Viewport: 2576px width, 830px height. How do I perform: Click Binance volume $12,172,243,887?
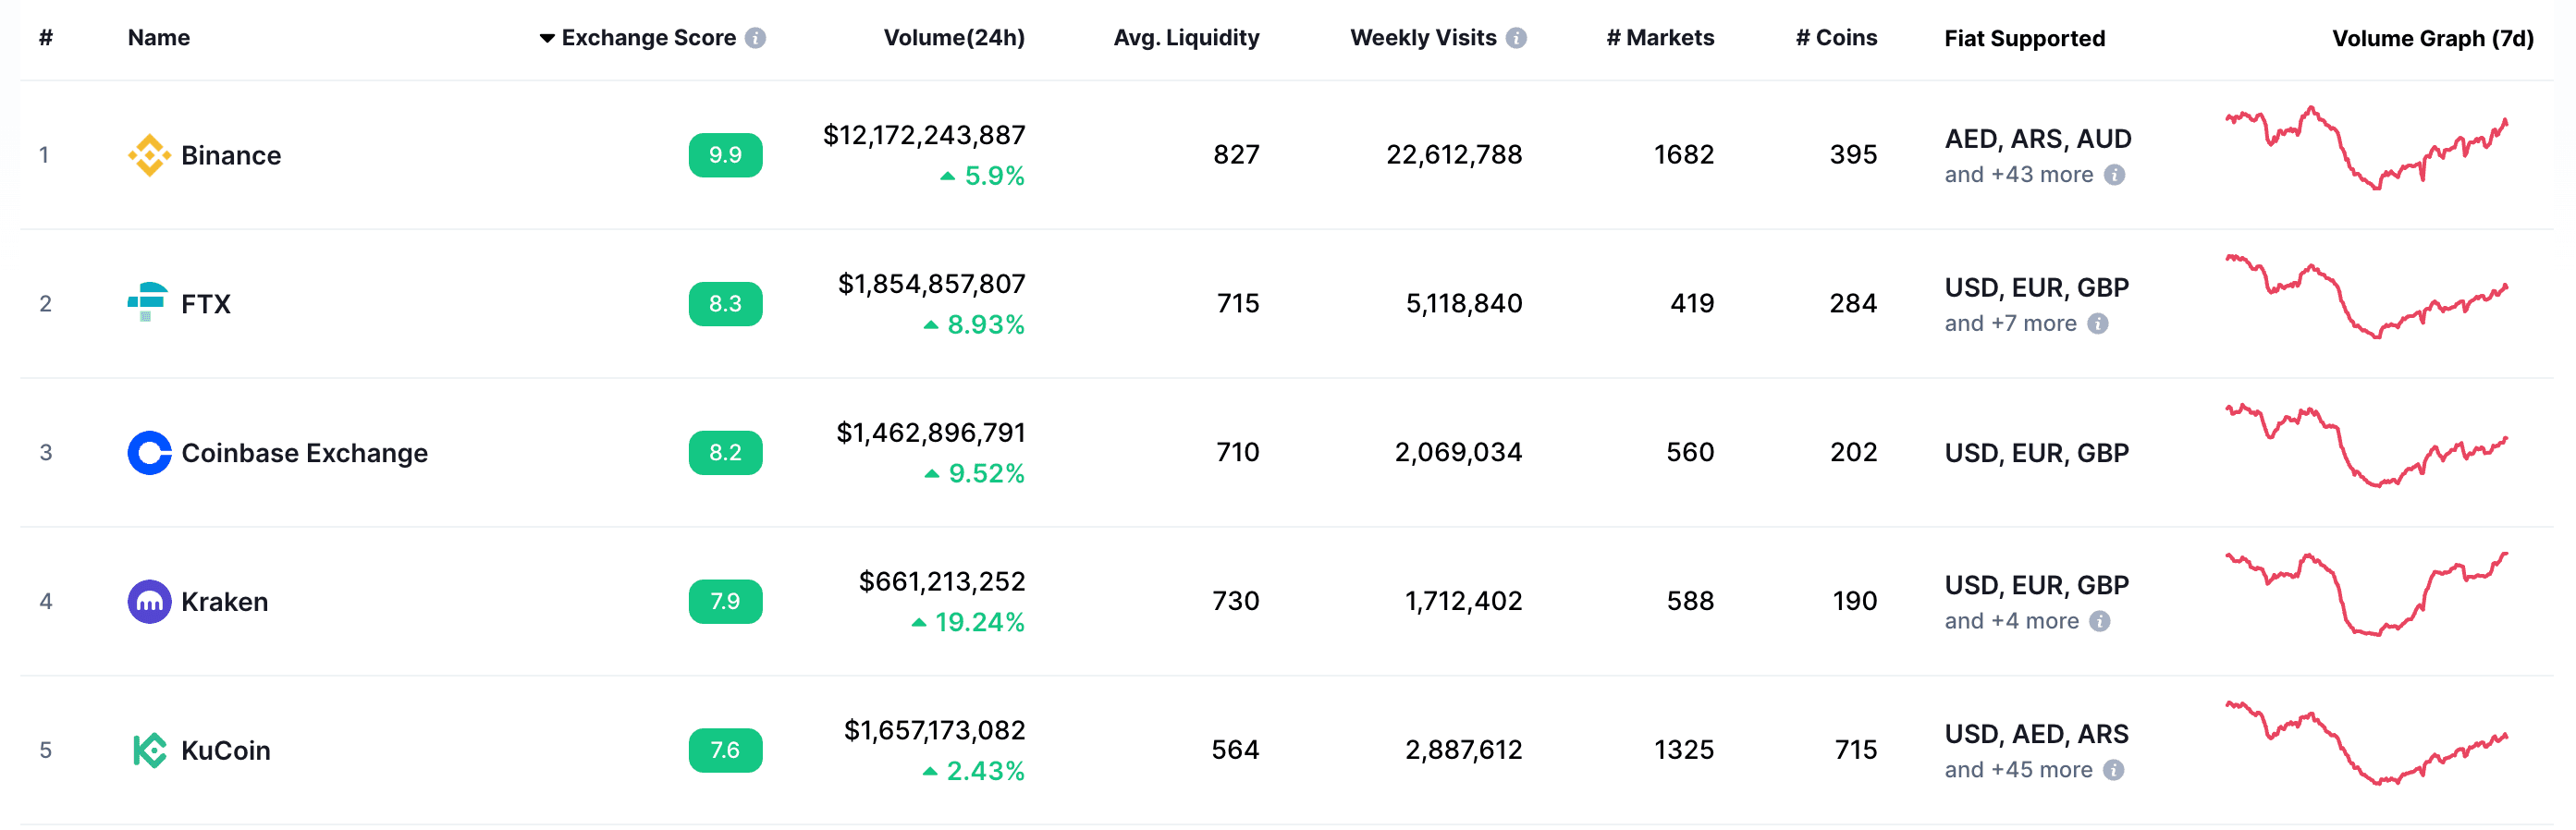pyautogui.click(x=924, y=135)
